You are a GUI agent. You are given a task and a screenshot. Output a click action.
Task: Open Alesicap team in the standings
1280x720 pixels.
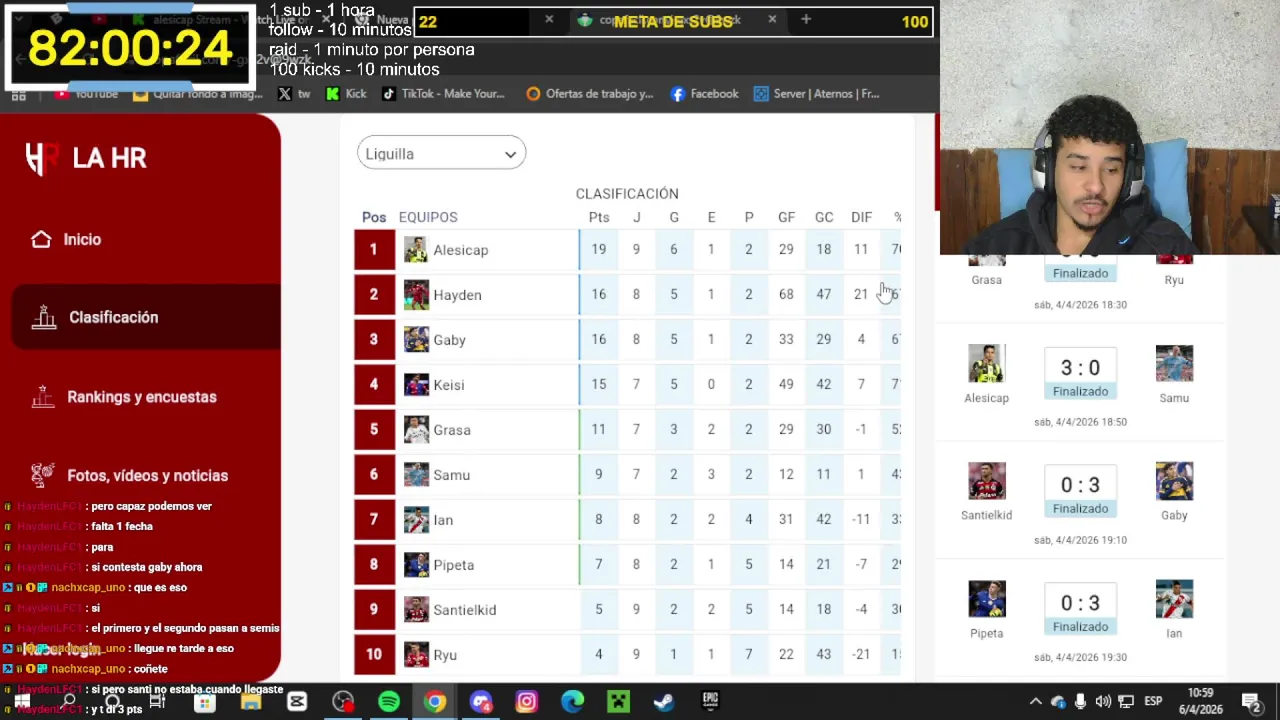pyautogui.click(x=460, y=250)
